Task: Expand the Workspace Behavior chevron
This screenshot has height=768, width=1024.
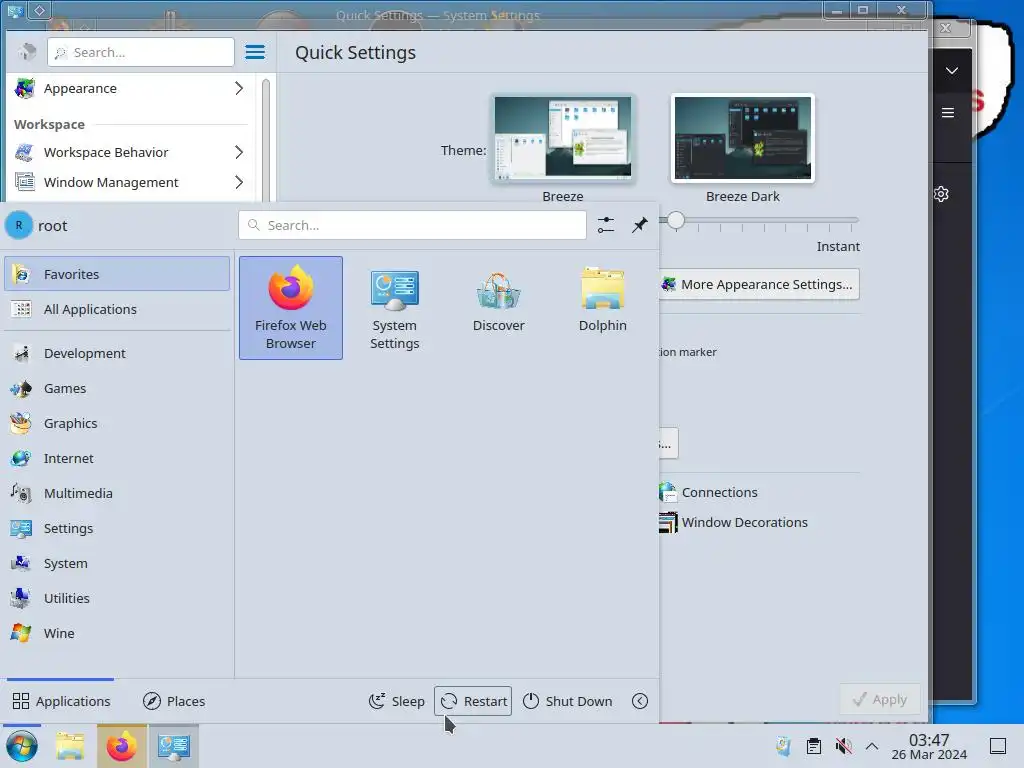Action: tap(239, 152)
